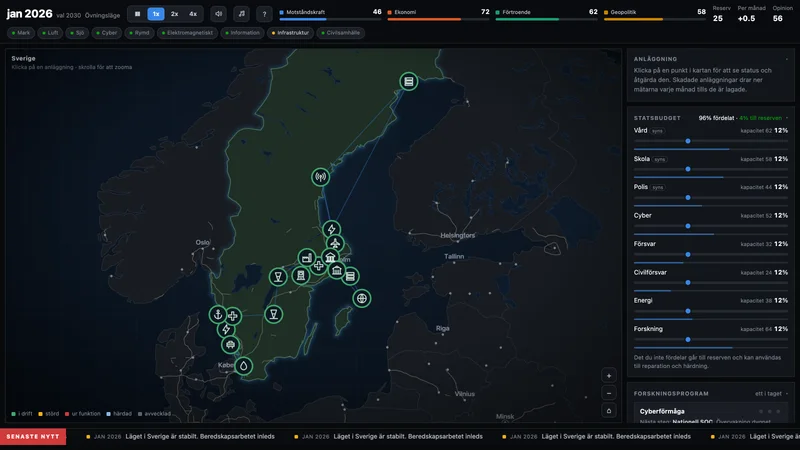Click the Geopolitik meter

(655, 14)
